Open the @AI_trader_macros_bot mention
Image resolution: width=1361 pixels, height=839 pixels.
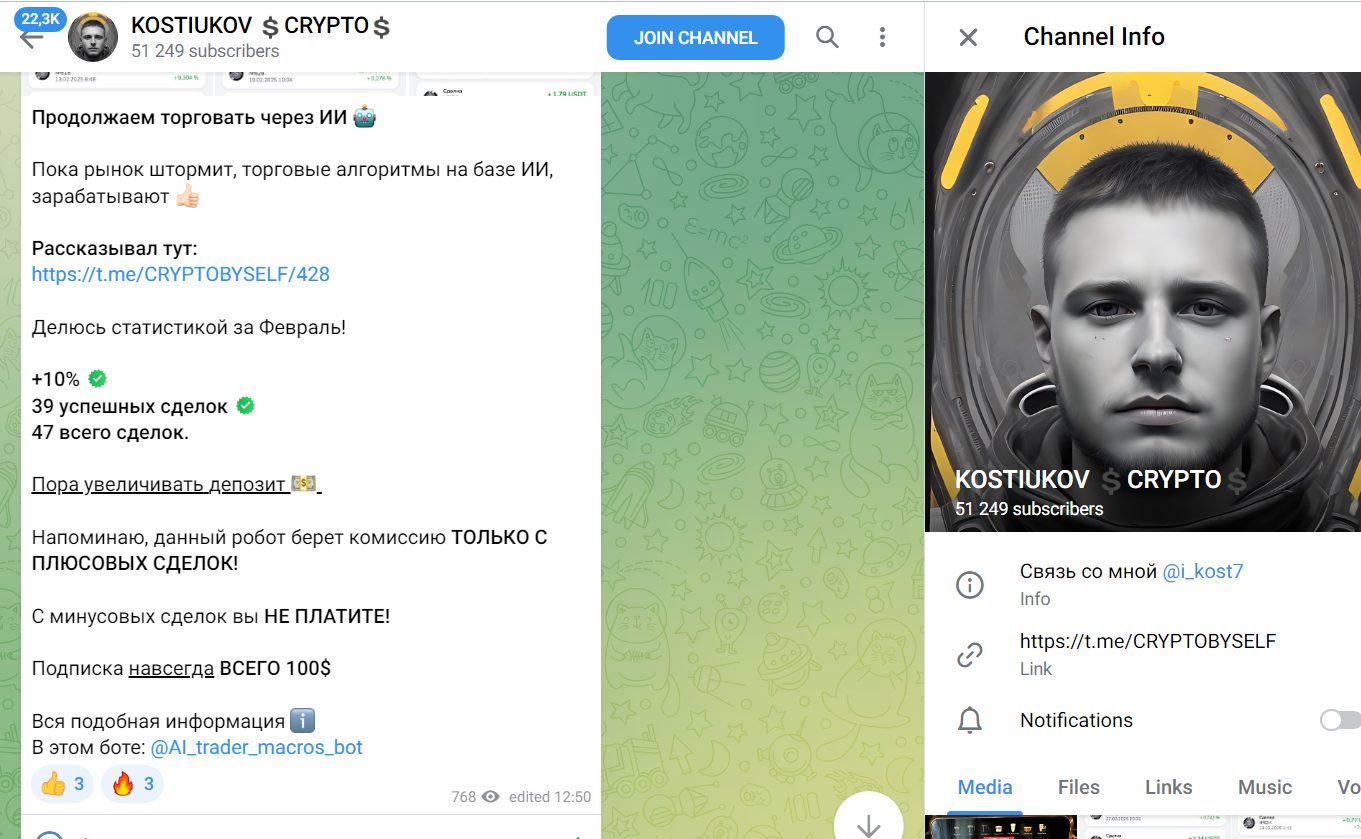point(256,747)
